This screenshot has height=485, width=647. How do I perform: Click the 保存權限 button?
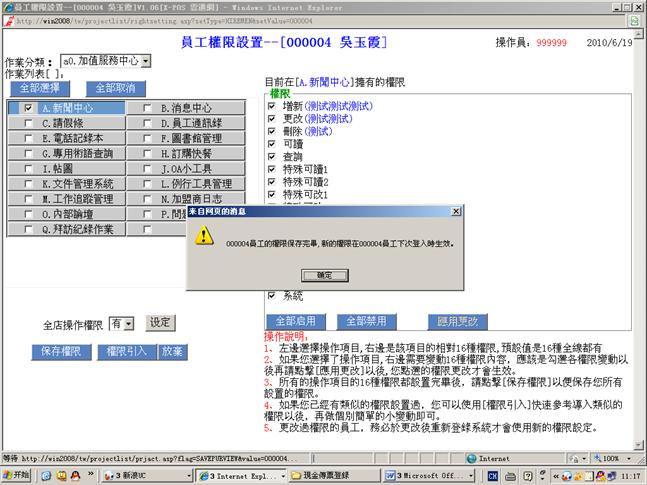pyautogui.click(x=60, y=351)
